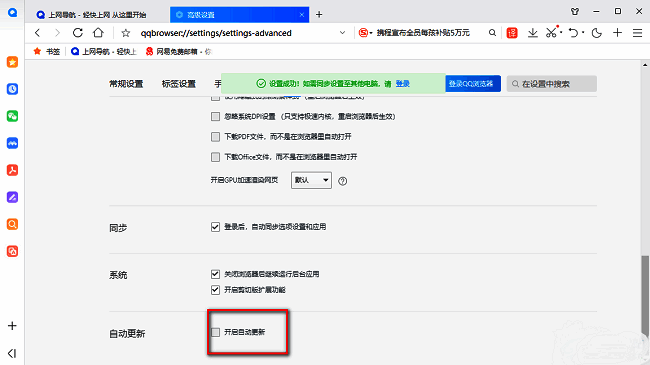Go back to previous page
The image size is (650, 365).
(x=38, y=33)
